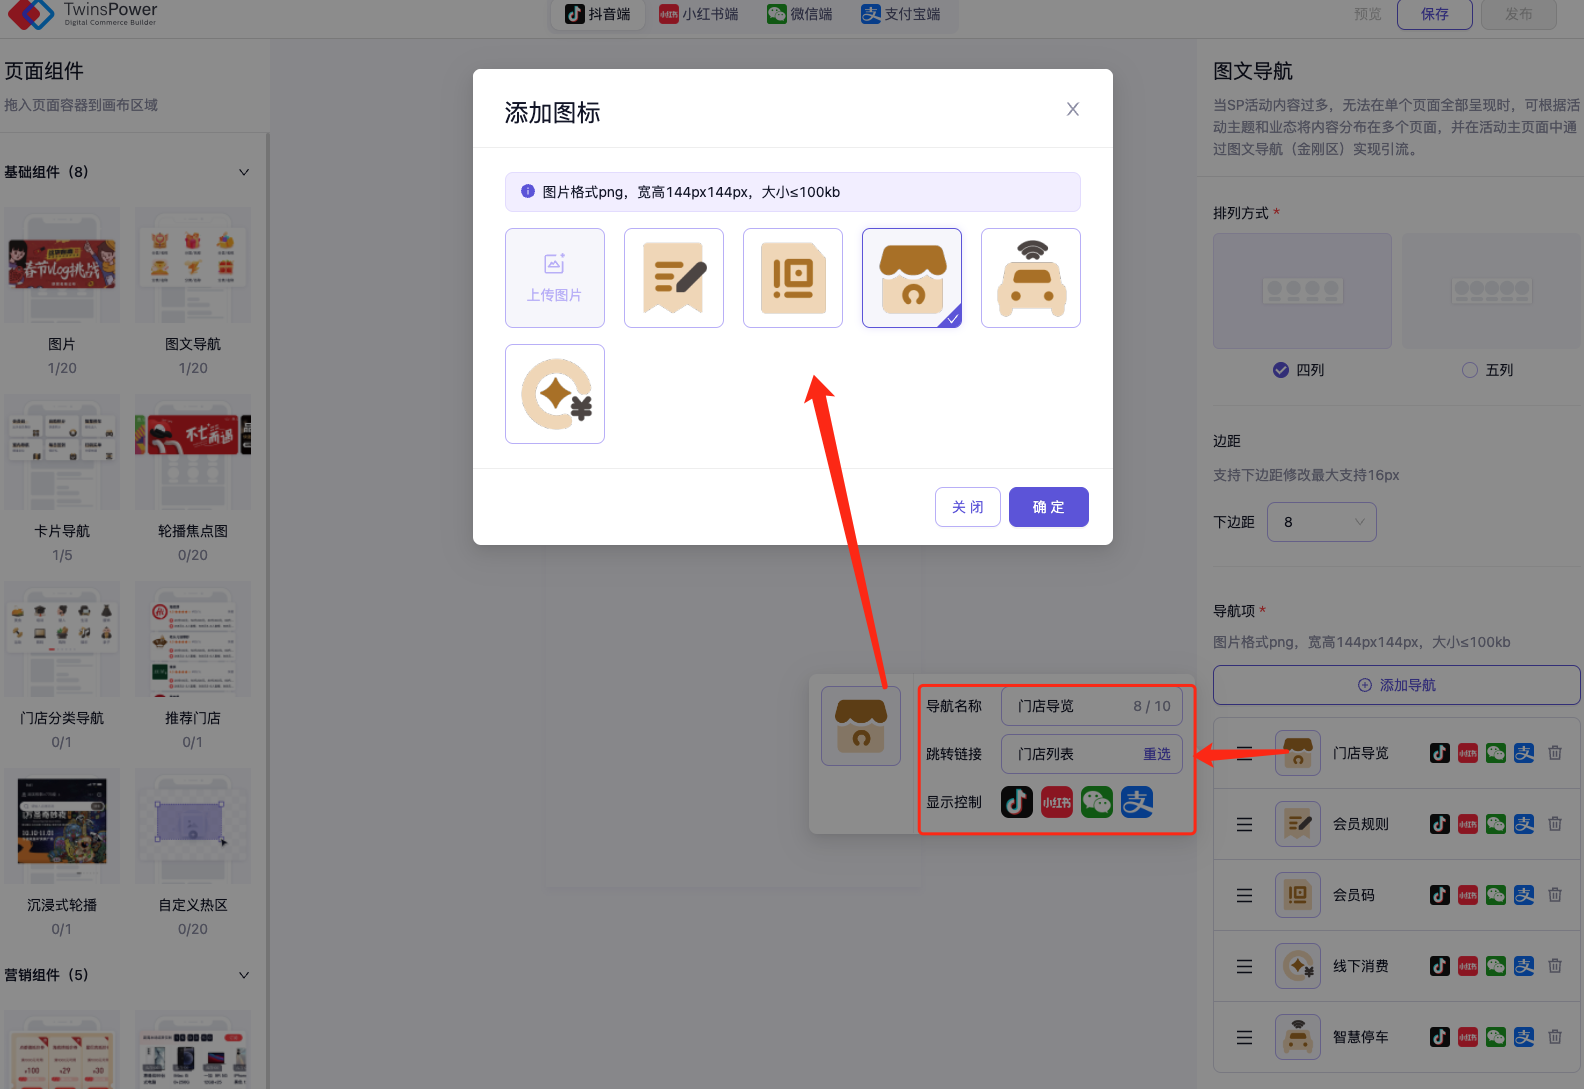
Task: Click the upload image tile
Action: 555,278
